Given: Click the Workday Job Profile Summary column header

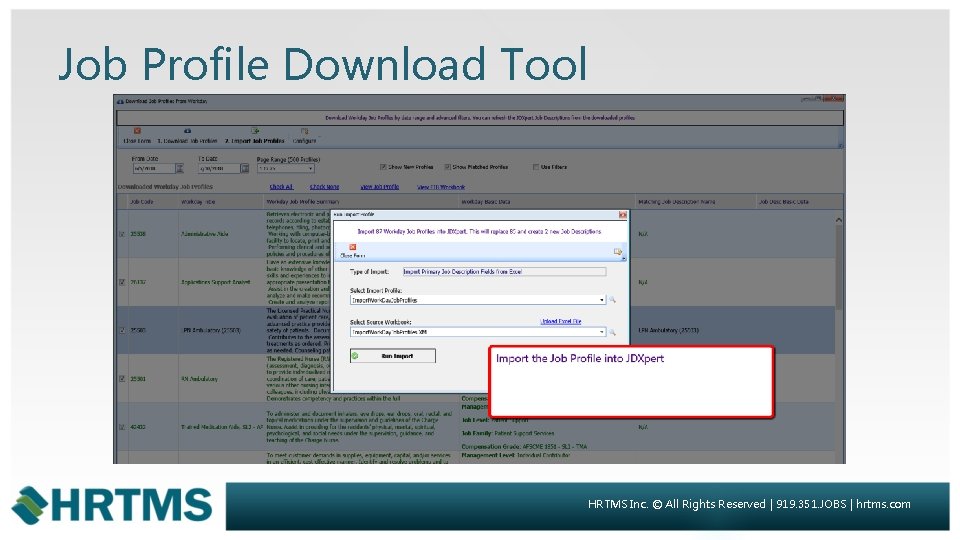Looking at the screenshot, I should click(361, 201).
